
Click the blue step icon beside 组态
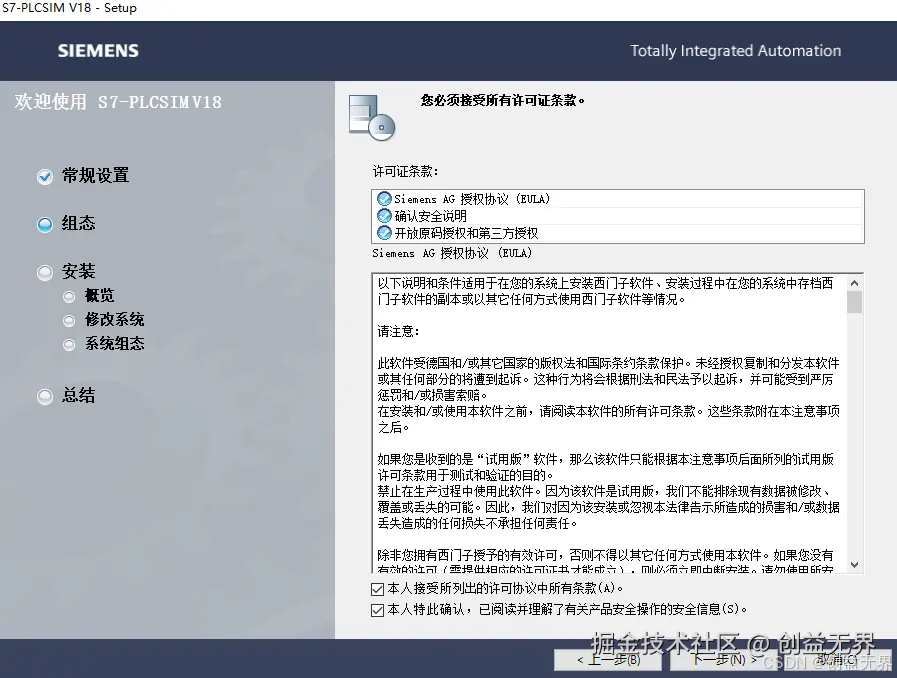(x=45, y=225)
